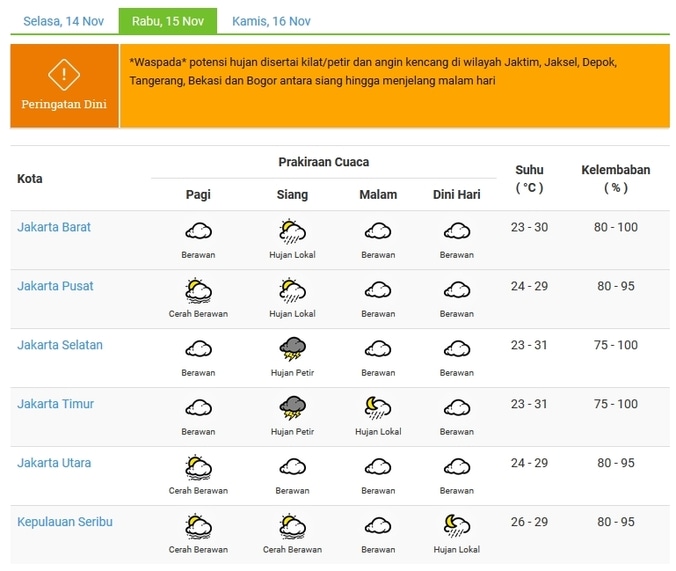Viewport: 676px width, 571px height.
Task: Open the Jakarta Barat city link
Action: (x=54, y=227)
